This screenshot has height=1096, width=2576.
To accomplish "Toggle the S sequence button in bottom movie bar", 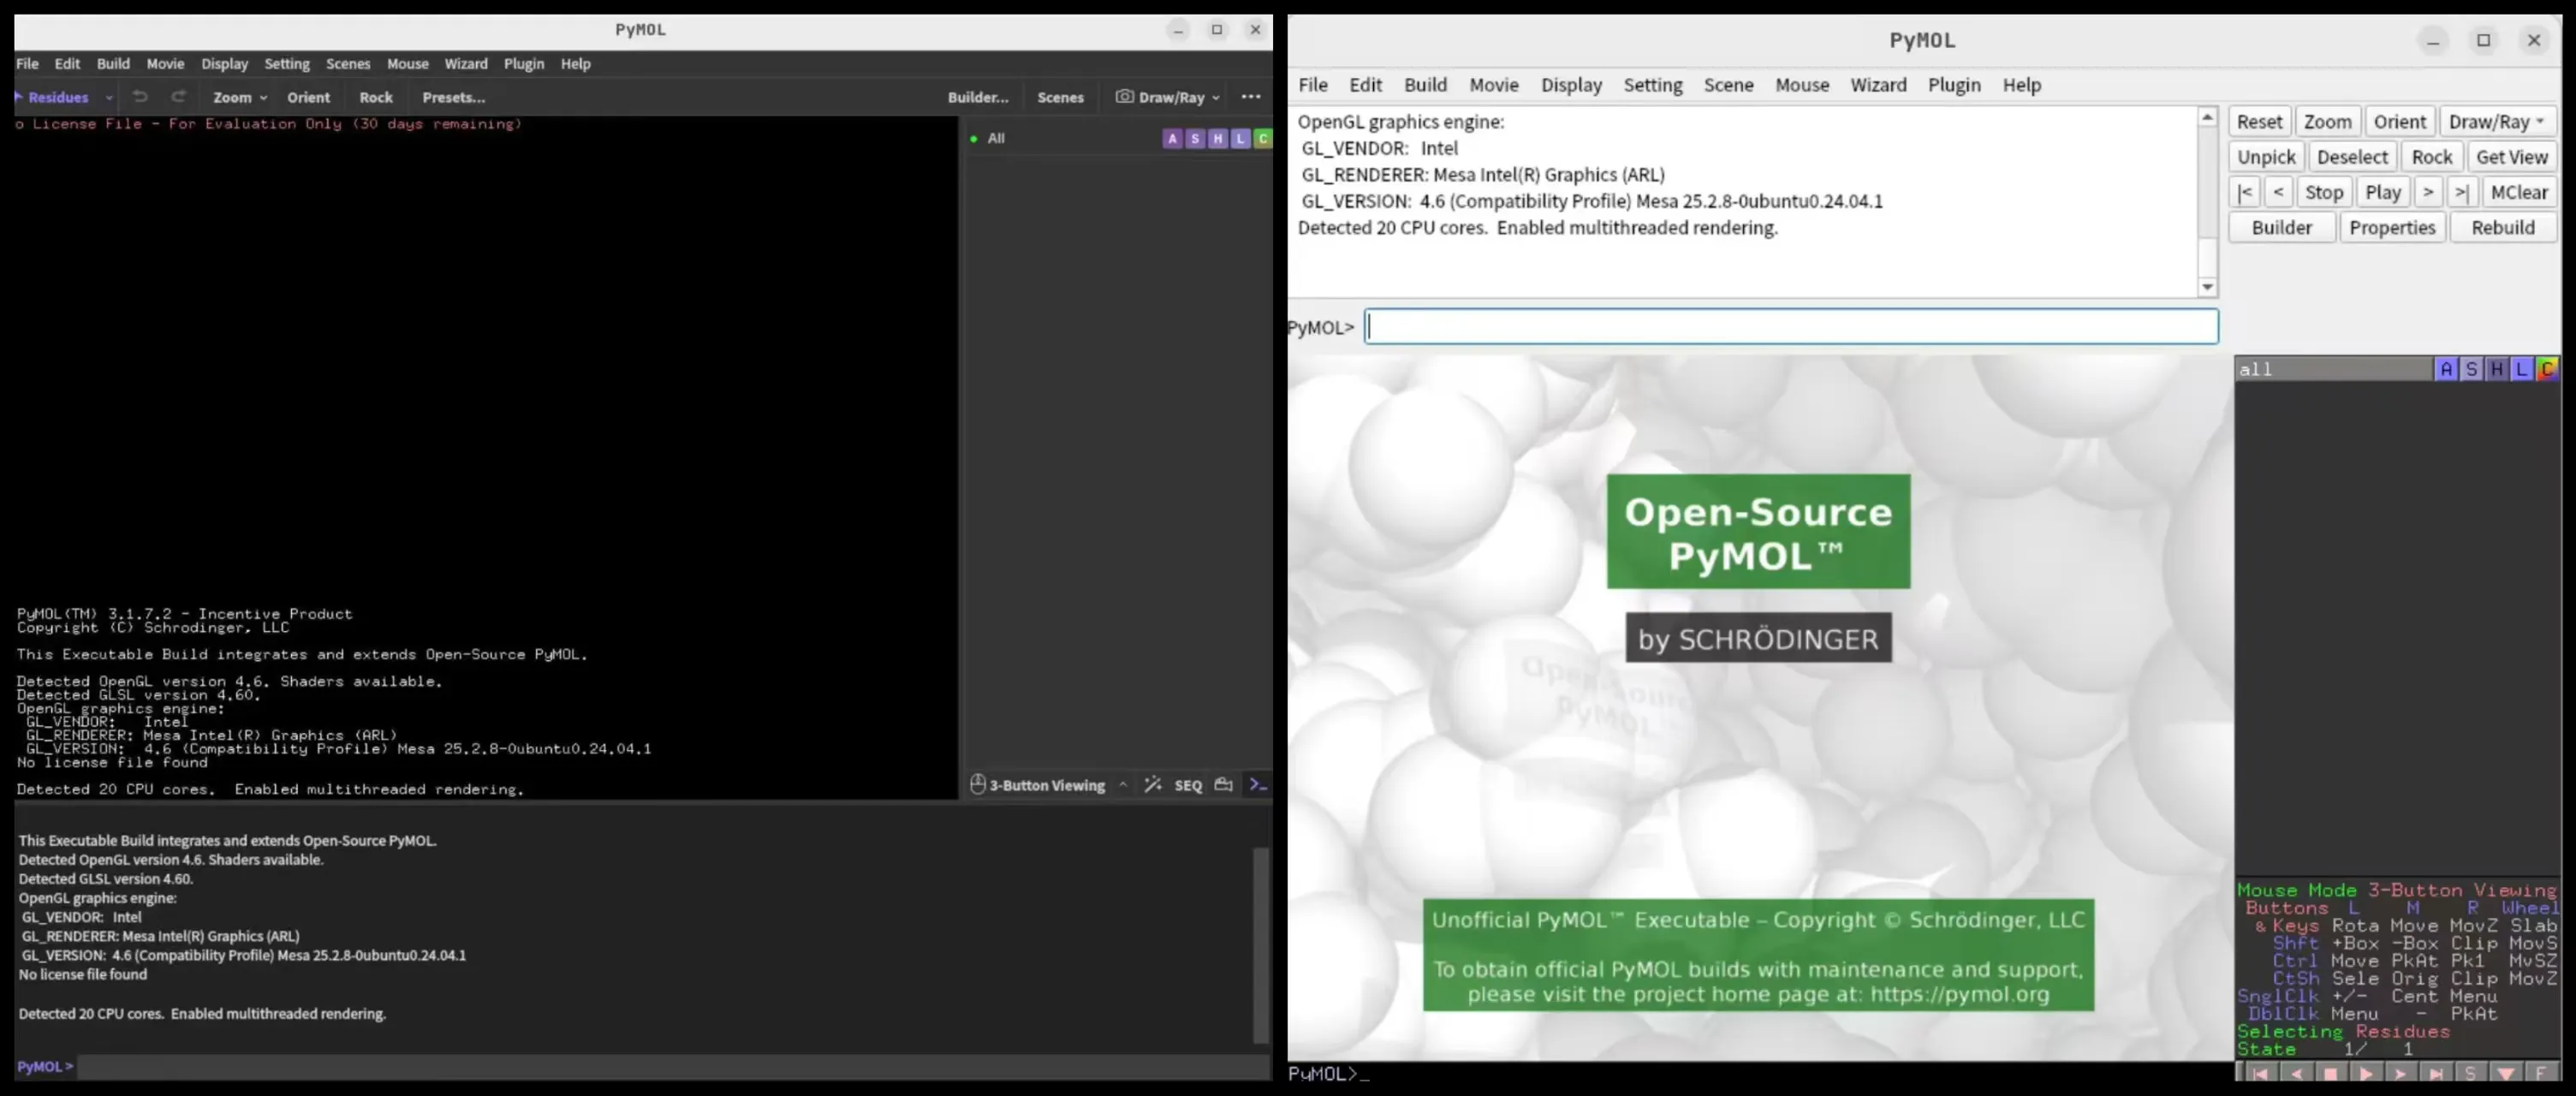I will [x=2471, y=1073].
